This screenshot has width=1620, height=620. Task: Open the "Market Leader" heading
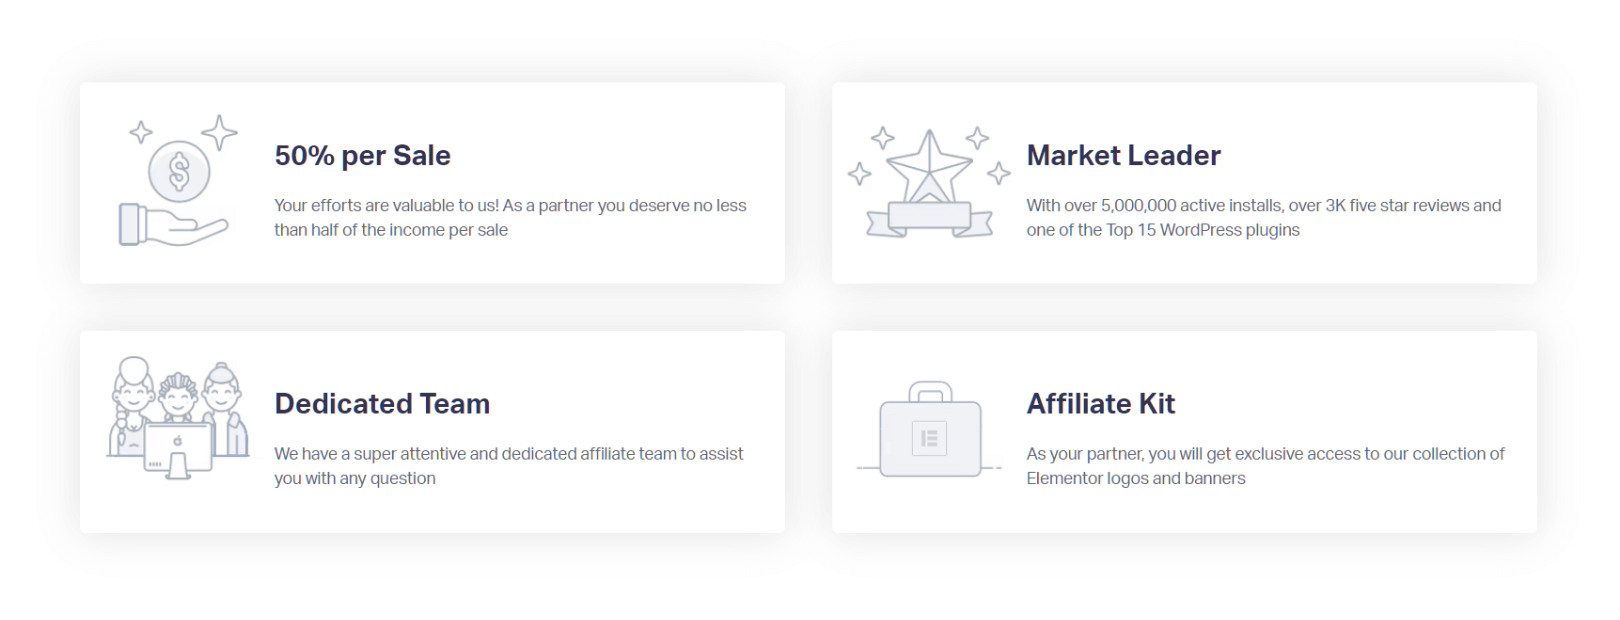coord(1123,155)
